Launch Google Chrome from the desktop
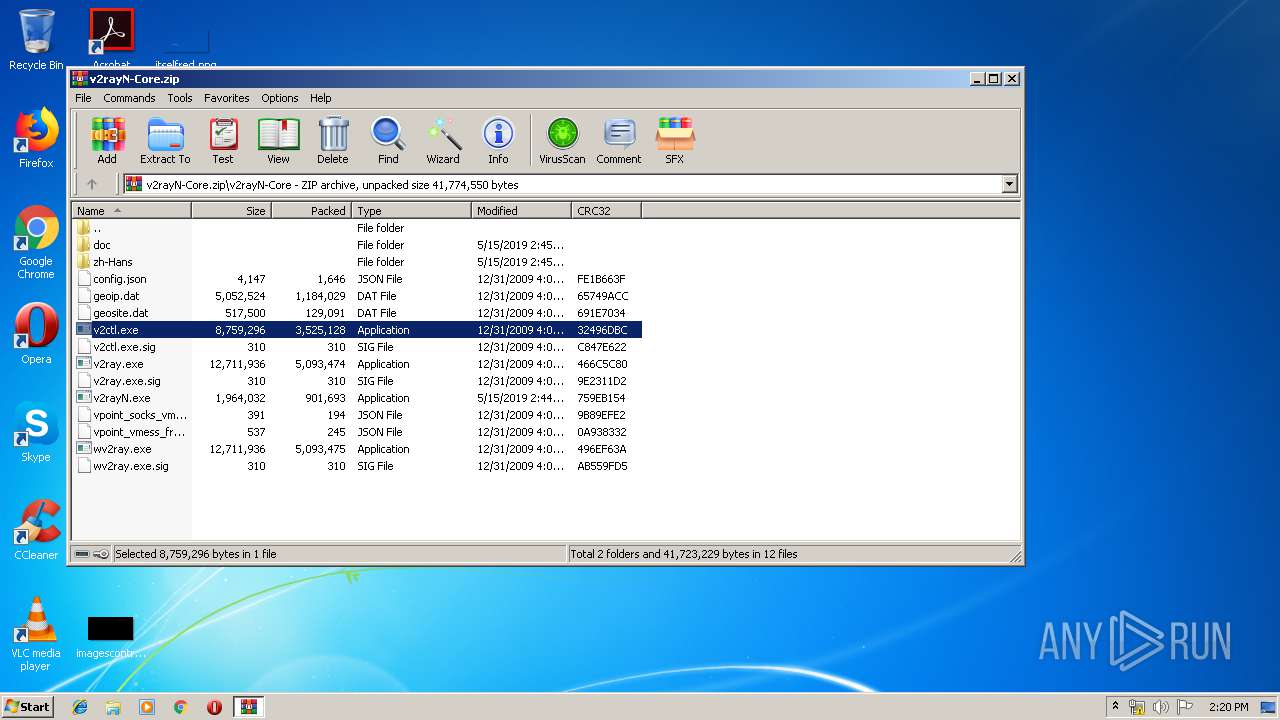The height and width of the screenshot is (720, 1280). pyautogui.click(x=36, y=243)
